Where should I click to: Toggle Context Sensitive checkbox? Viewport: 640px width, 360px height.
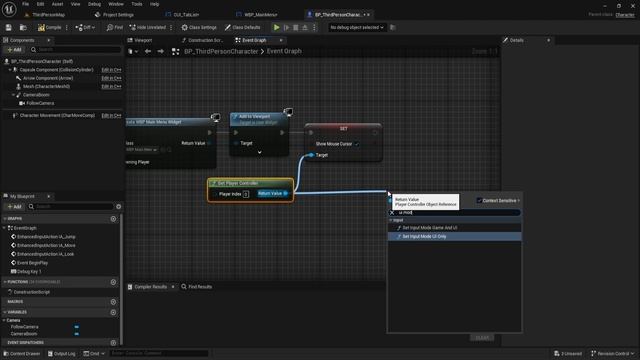[479, 200]
